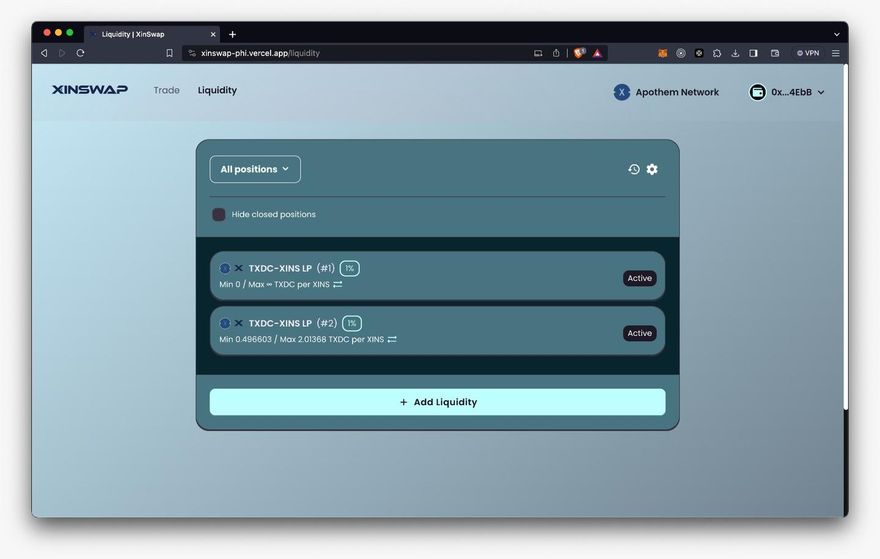The image size is (880, 559).
Task: Expand the tab list chevron
Action: coord(836,34)
